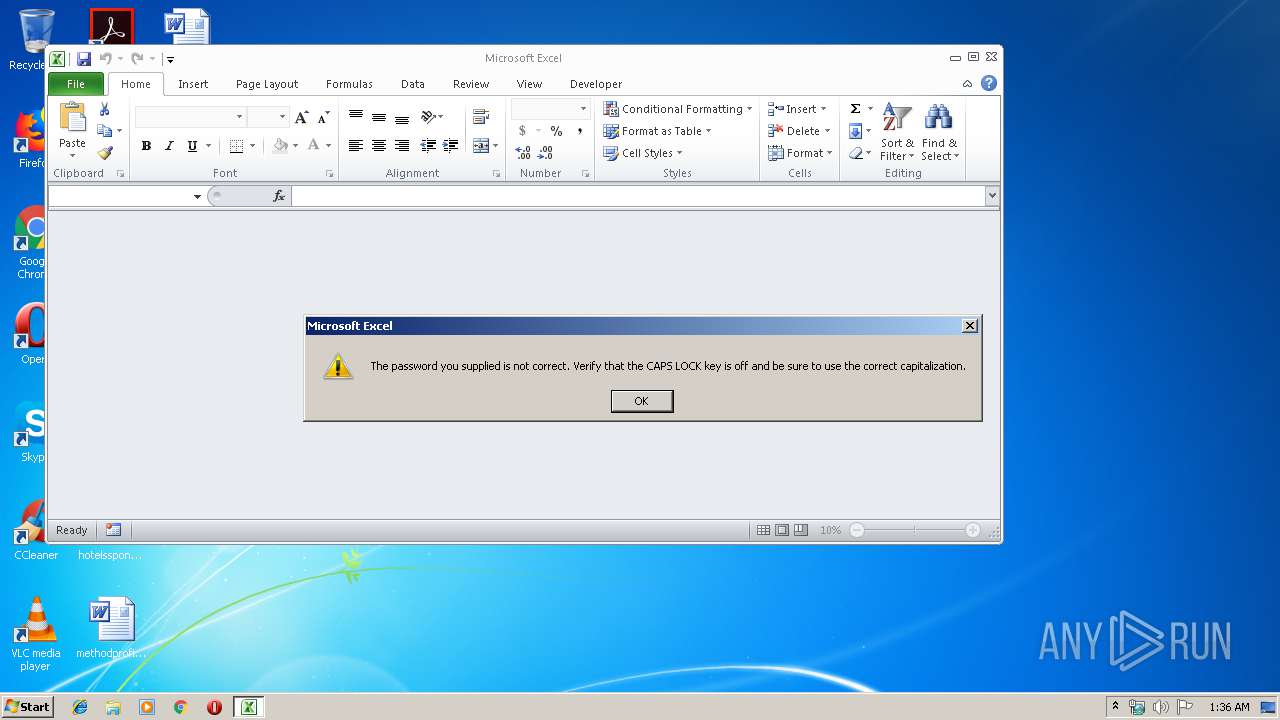The width and height of the screenshot is (1280, 720).
Task: Click the Insert Function fx icon
Action: pos(279,196)
